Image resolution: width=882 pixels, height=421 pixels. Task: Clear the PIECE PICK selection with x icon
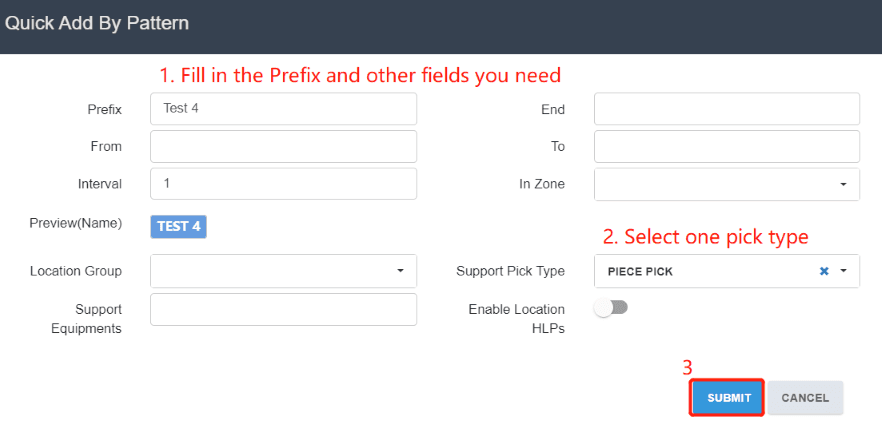824,271
